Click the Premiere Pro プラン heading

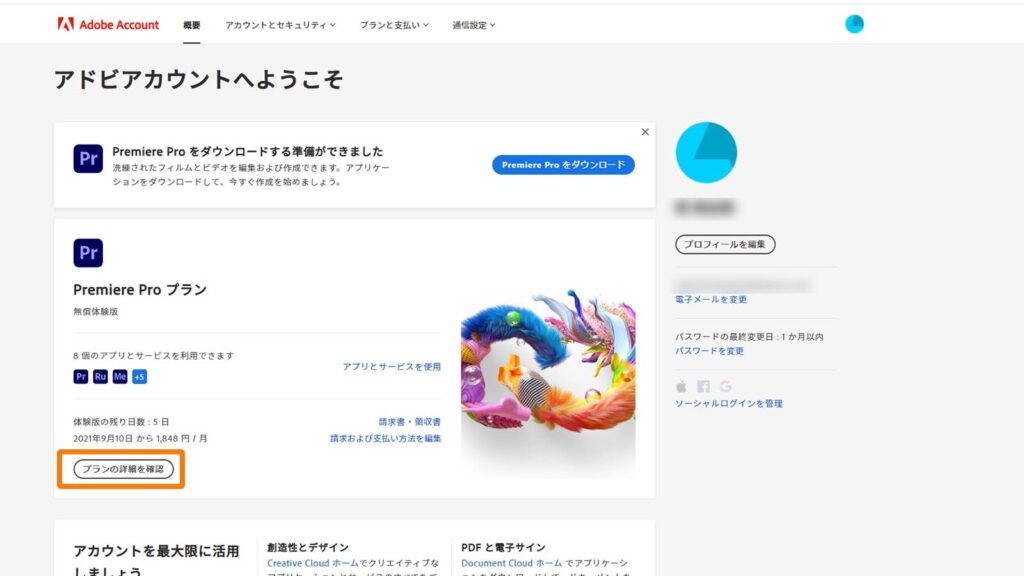[x=140, y=290]
